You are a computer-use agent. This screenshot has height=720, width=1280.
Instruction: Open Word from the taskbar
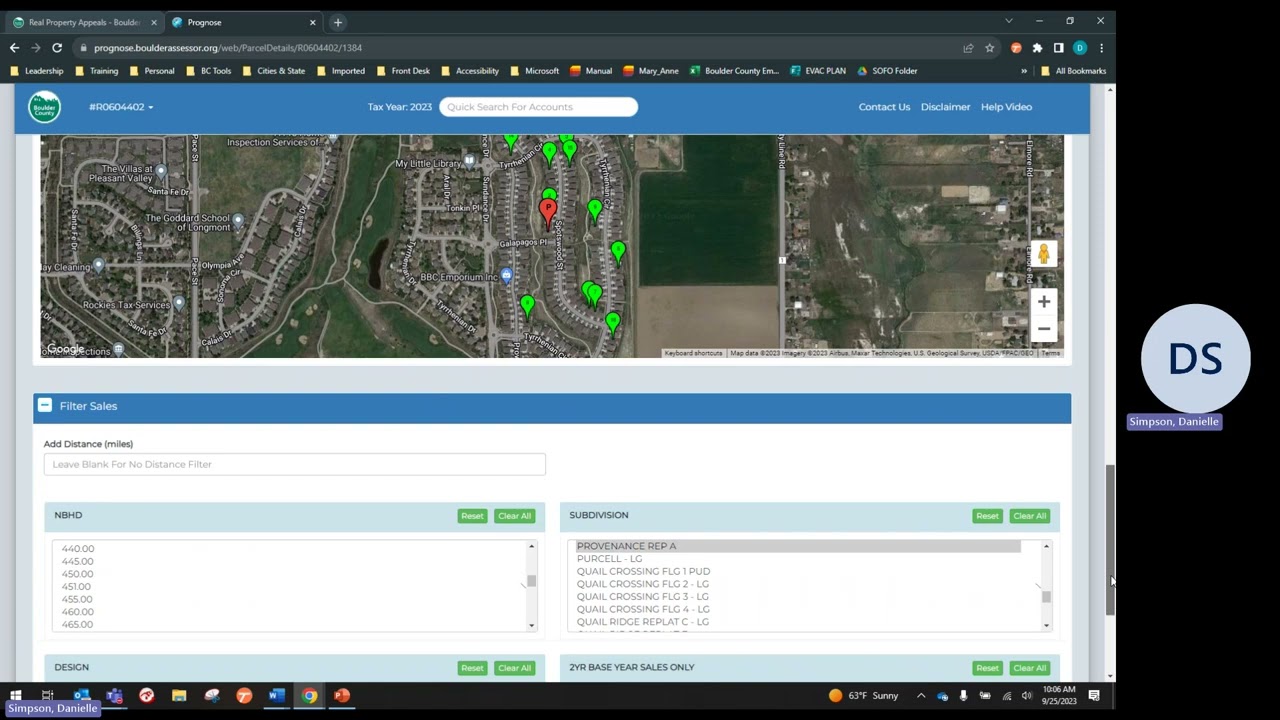coord(277,695)
